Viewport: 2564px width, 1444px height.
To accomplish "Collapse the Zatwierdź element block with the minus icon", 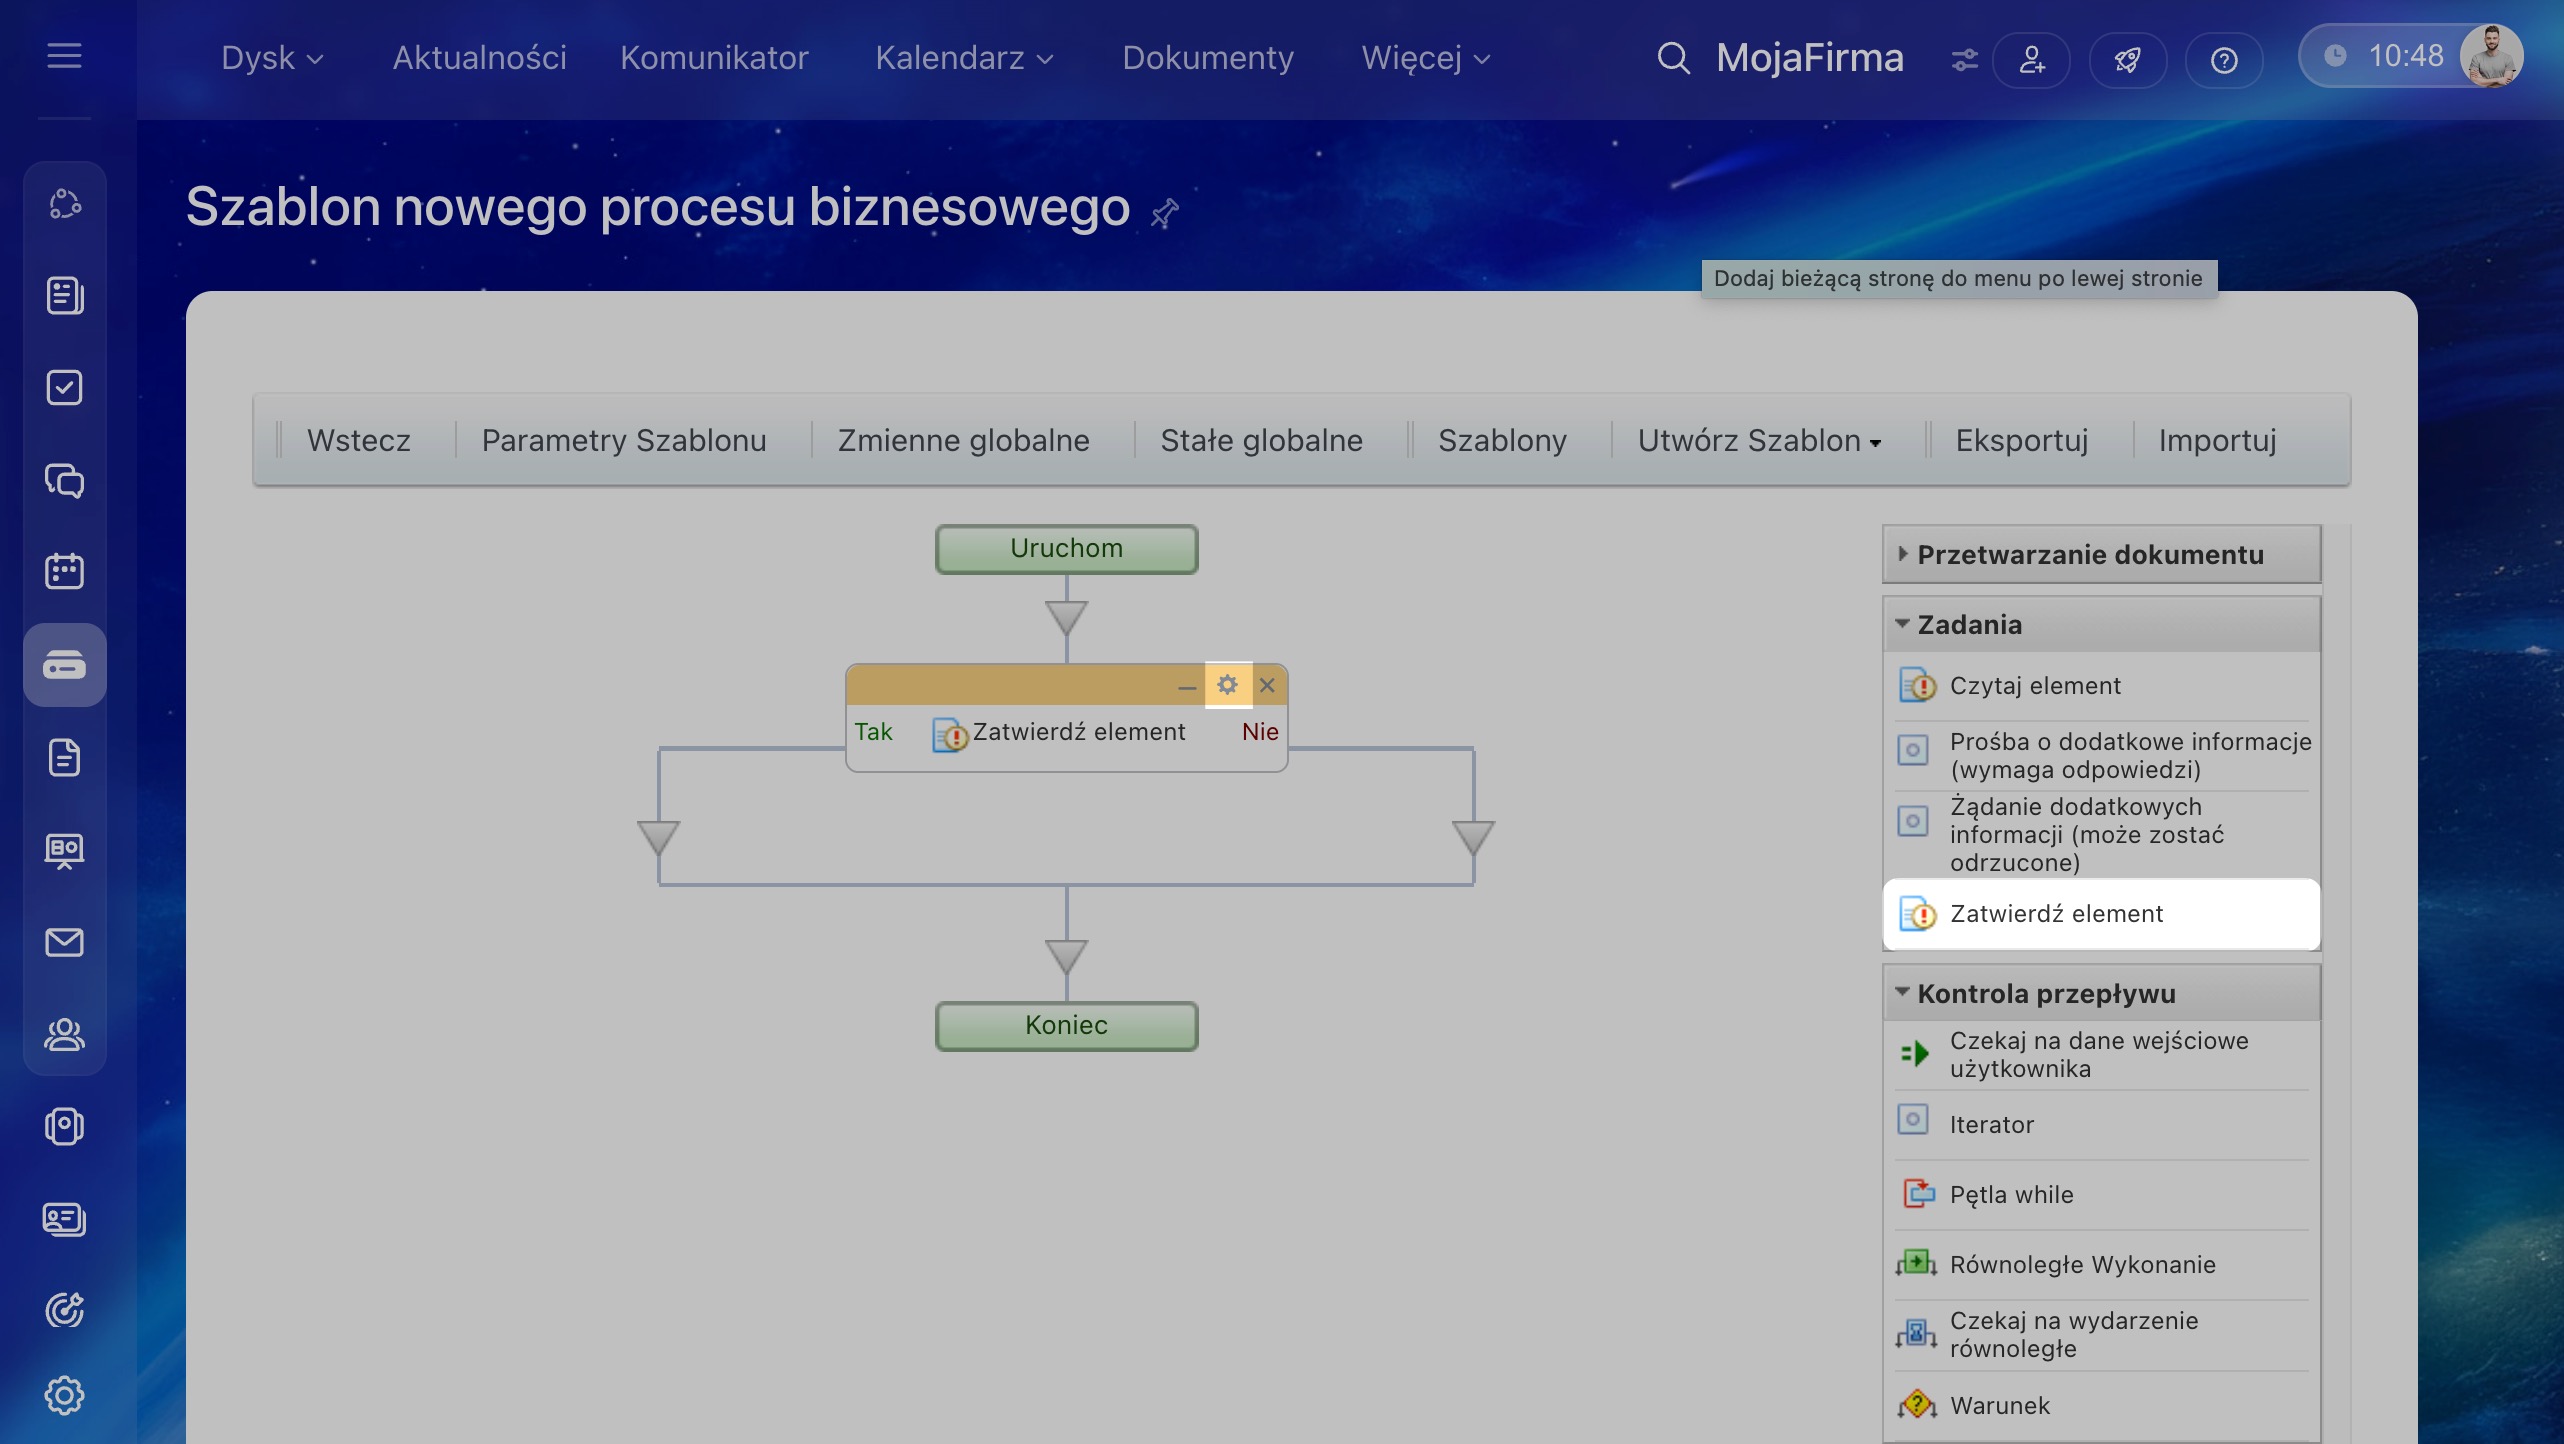I will 1186,686.
